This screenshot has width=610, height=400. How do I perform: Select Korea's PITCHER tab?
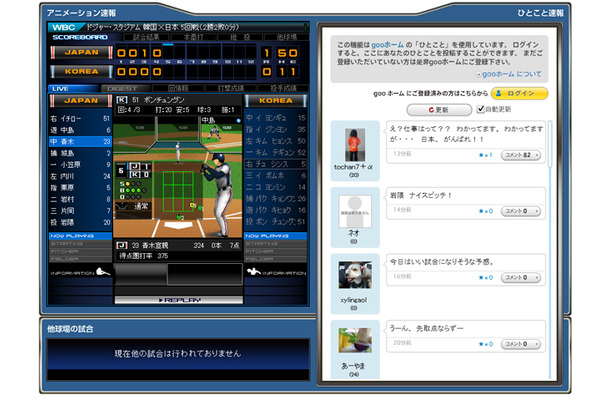tap(275, 251)
